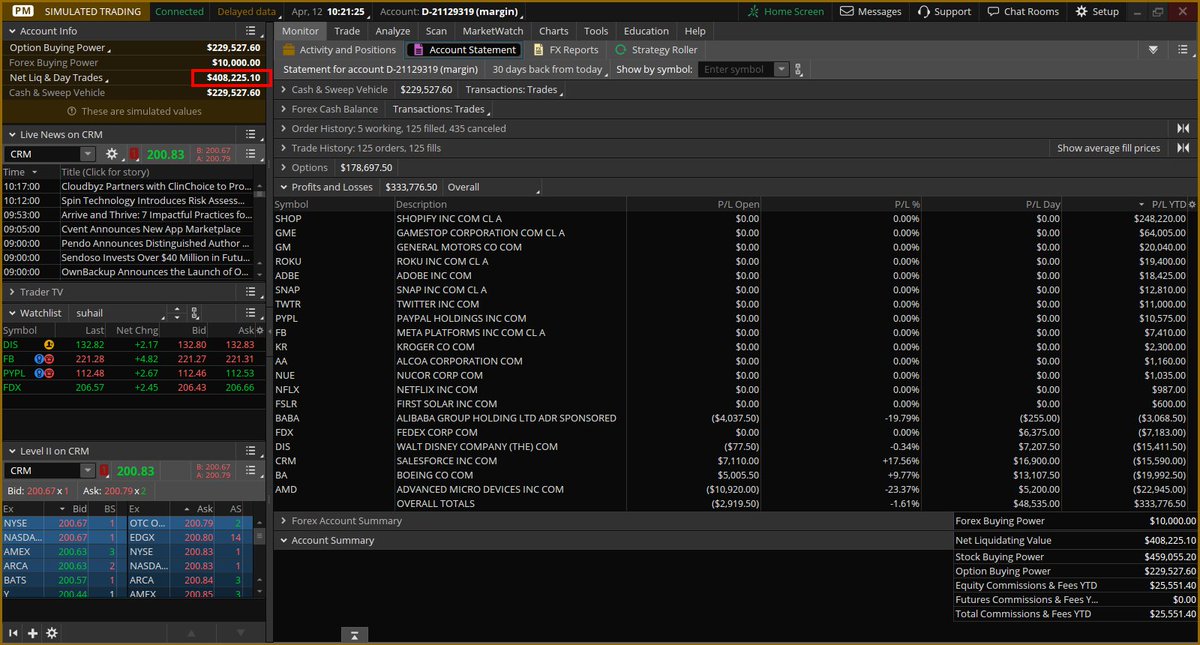Image resolution: width=1200 pixels, height=645 pixels.
Task: Expand Forex Cash Balance section
Action: point(284,109)
